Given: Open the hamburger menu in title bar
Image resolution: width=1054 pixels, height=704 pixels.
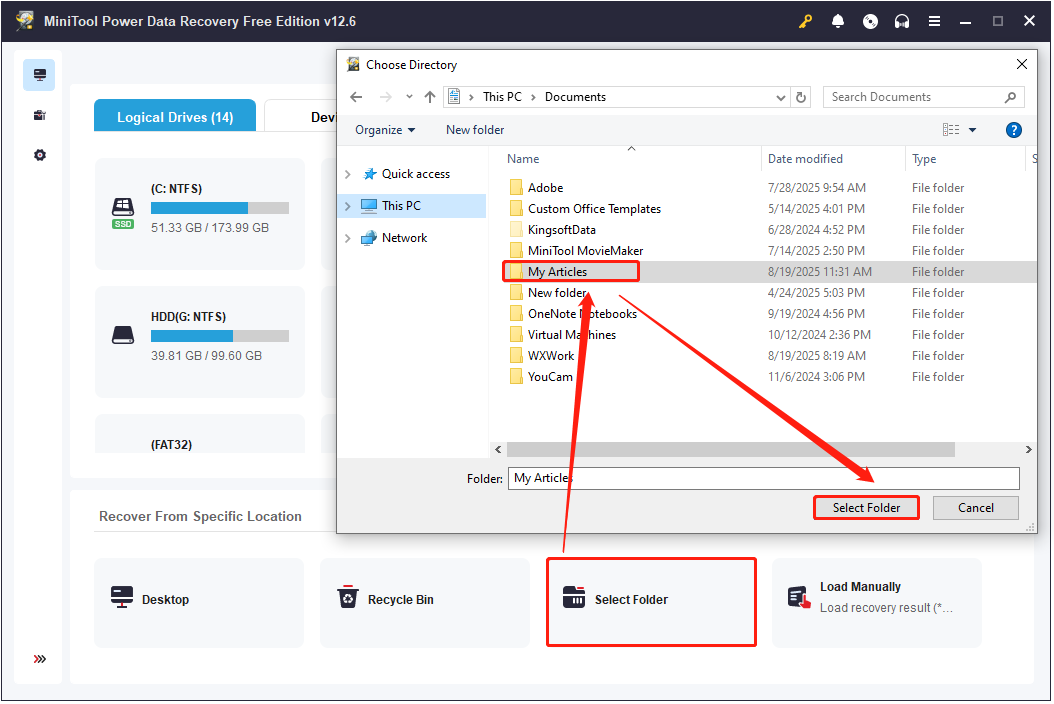Looking at the screenshot, I should [x=934, y=20].
